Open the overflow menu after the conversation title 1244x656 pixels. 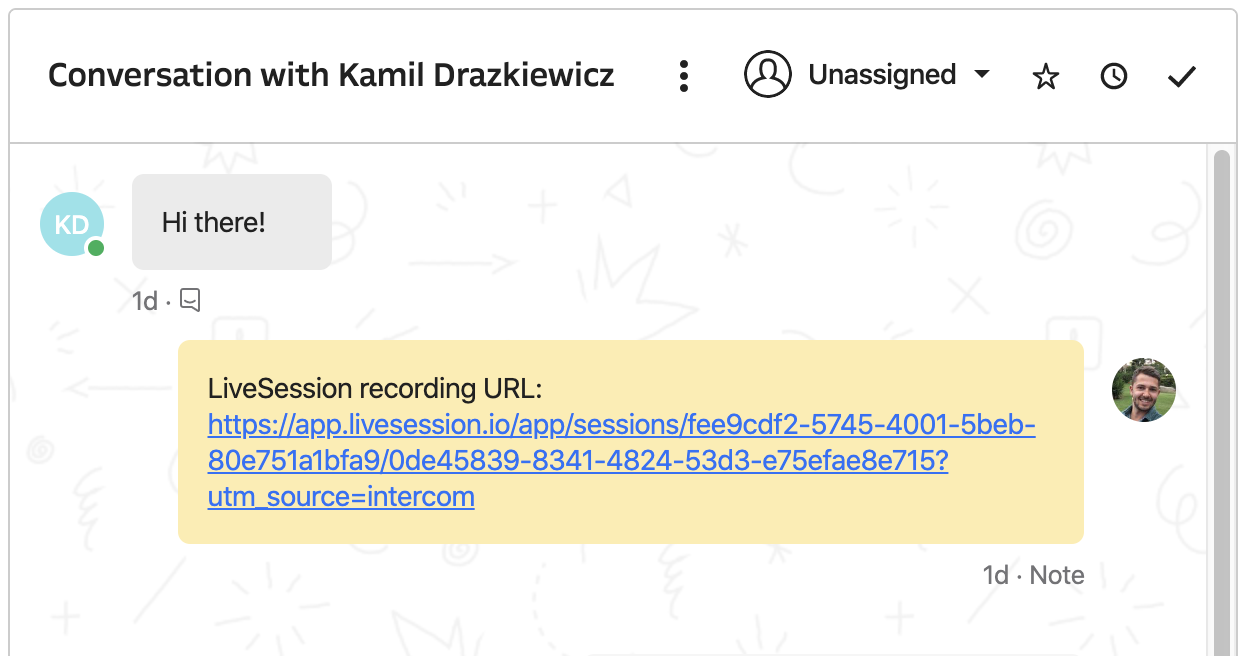(x=684, y=75)
